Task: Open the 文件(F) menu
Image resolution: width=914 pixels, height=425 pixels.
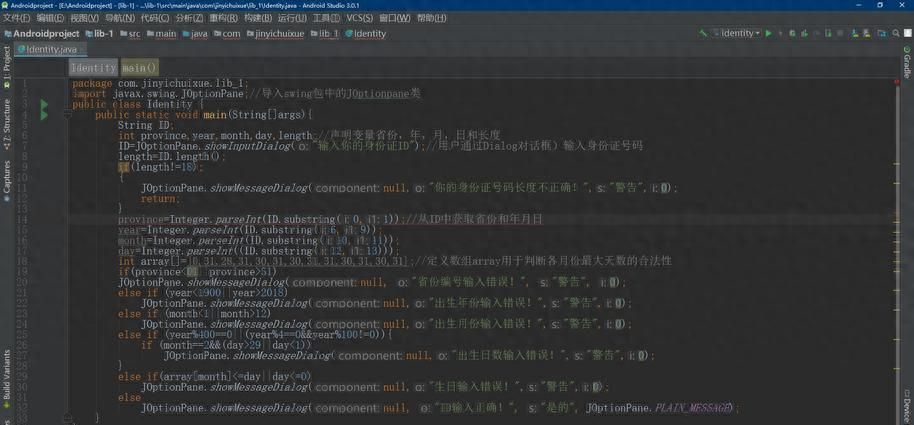Action: click(x=16, y=18)
